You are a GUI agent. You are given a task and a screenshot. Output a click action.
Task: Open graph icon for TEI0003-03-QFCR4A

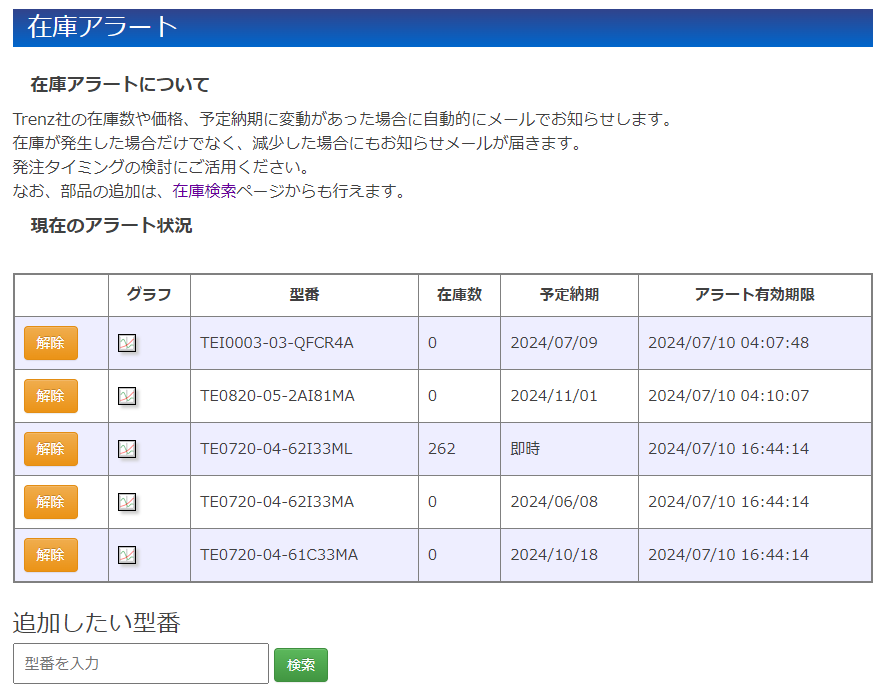127,343
